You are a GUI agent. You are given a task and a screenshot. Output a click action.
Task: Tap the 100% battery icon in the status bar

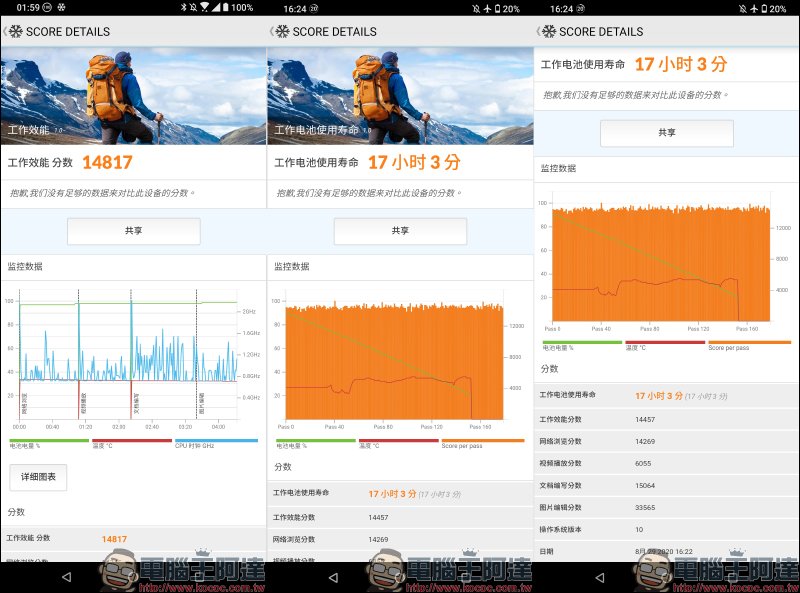click(225, 8)
